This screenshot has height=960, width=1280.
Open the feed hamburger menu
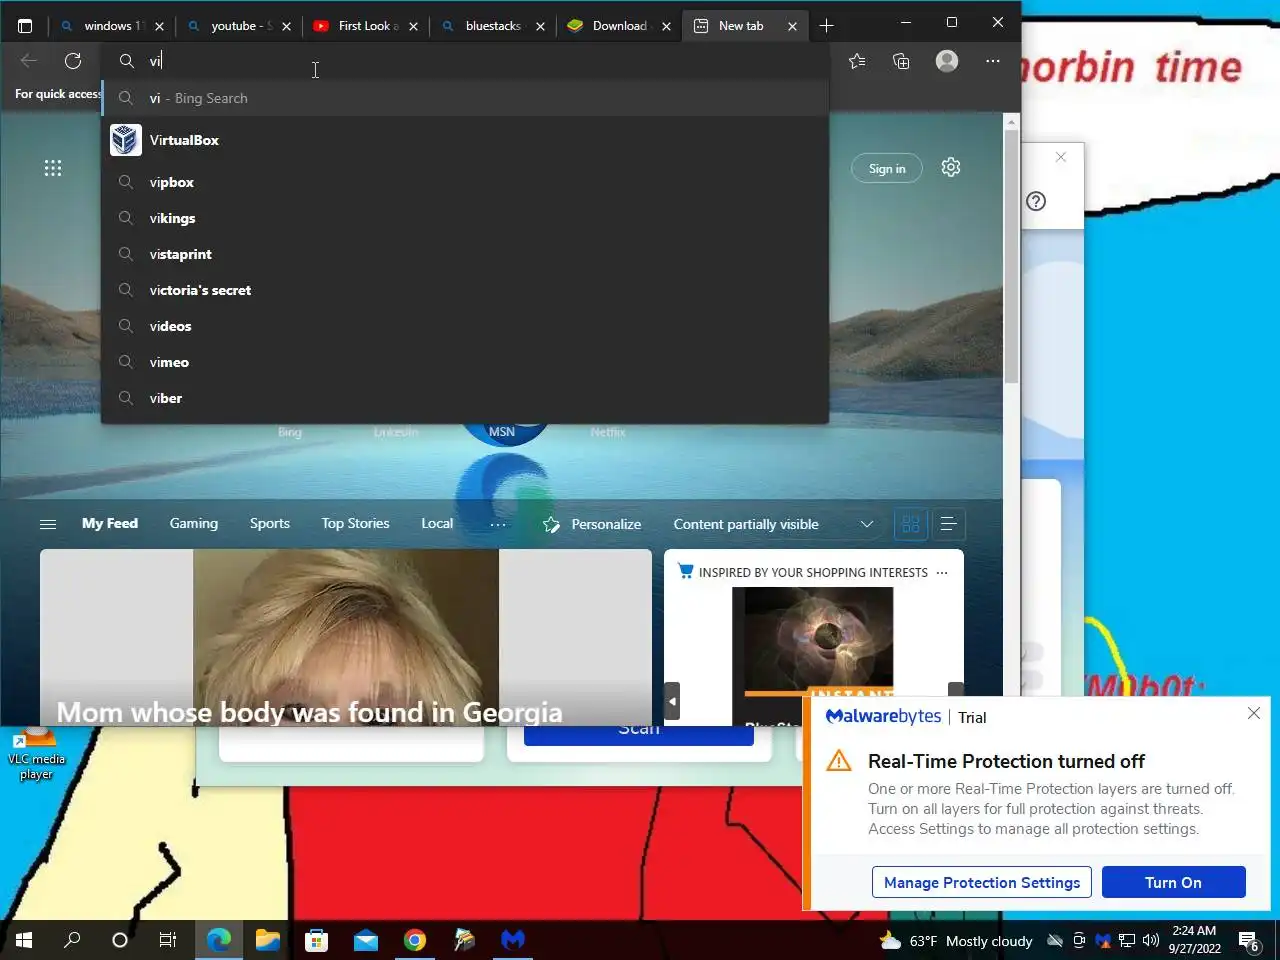47,524
